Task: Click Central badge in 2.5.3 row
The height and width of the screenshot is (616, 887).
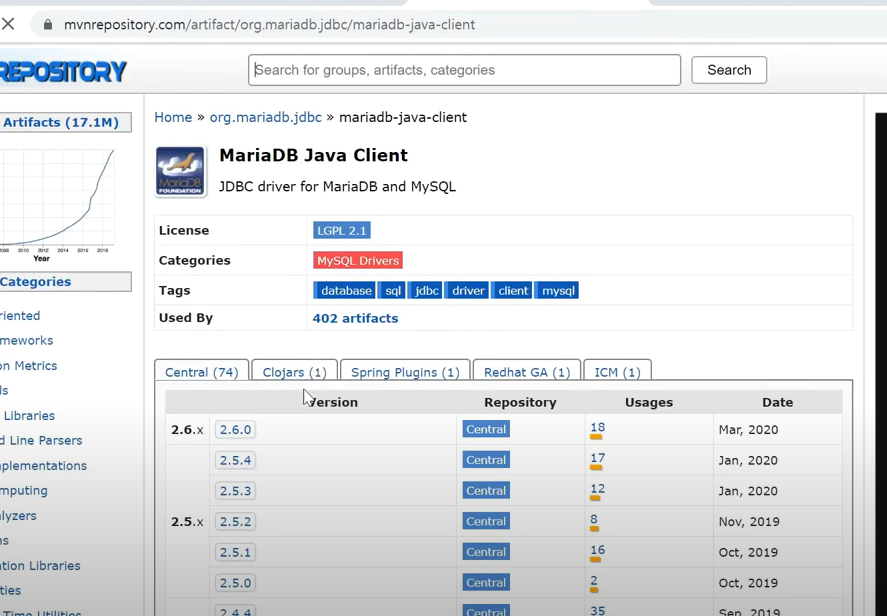Action: tap(486, 490)
